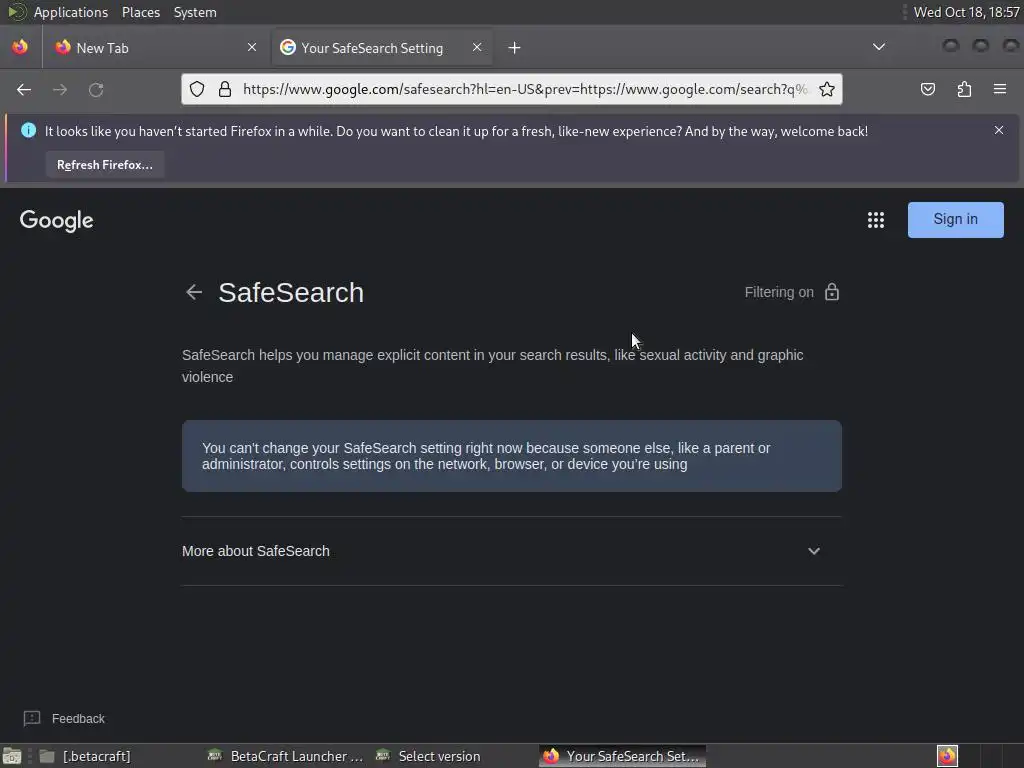Image resolution: width=1024 pixels, height=768 pixels.
Task: Click the info icon in notification bar
Action: pos(29,131)
